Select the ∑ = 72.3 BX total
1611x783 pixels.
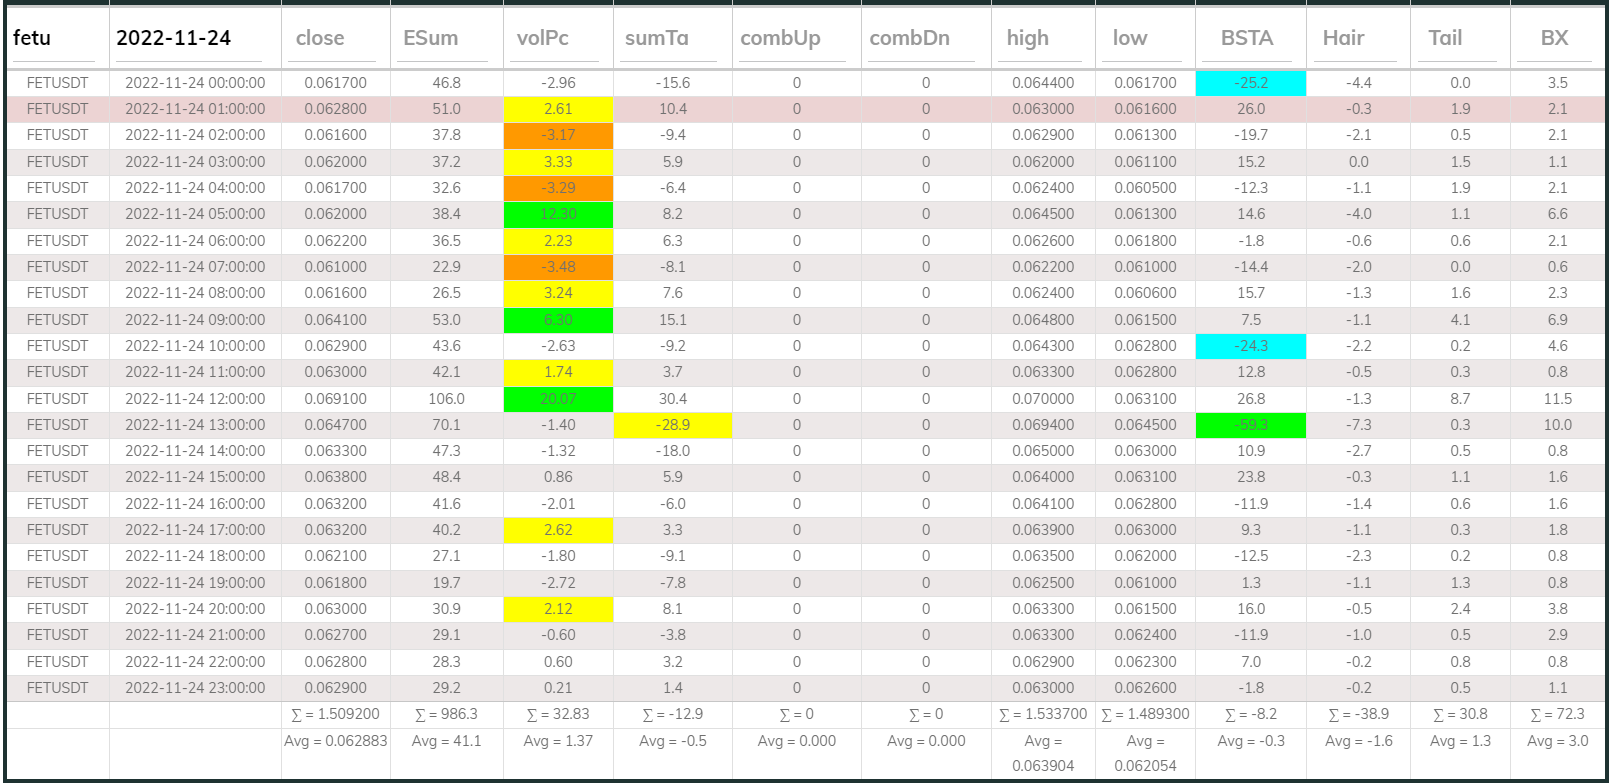pos(1558,714)
